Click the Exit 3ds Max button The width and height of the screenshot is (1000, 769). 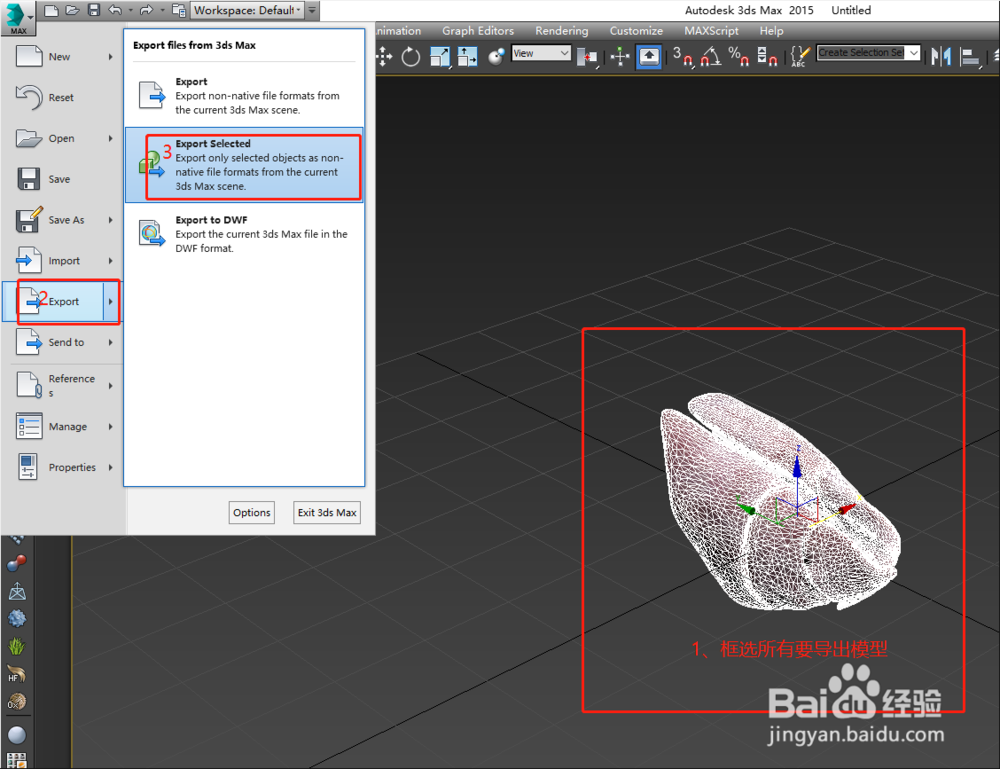327,513
